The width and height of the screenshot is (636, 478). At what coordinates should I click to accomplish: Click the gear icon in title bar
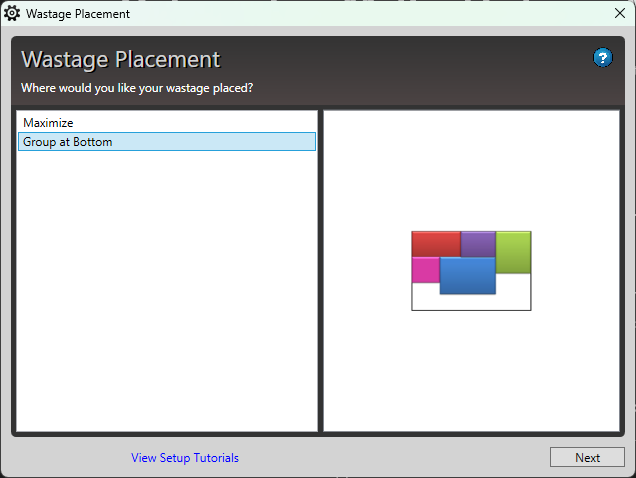click(12, 13)
